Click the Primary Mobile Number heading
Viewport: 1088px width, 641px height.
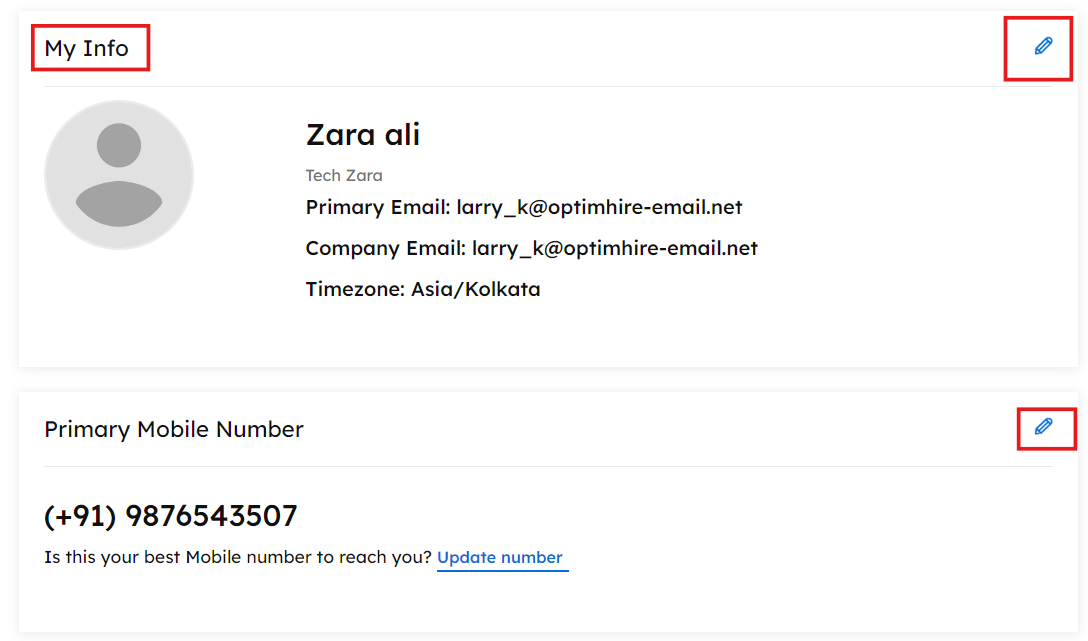coord(174,429)
